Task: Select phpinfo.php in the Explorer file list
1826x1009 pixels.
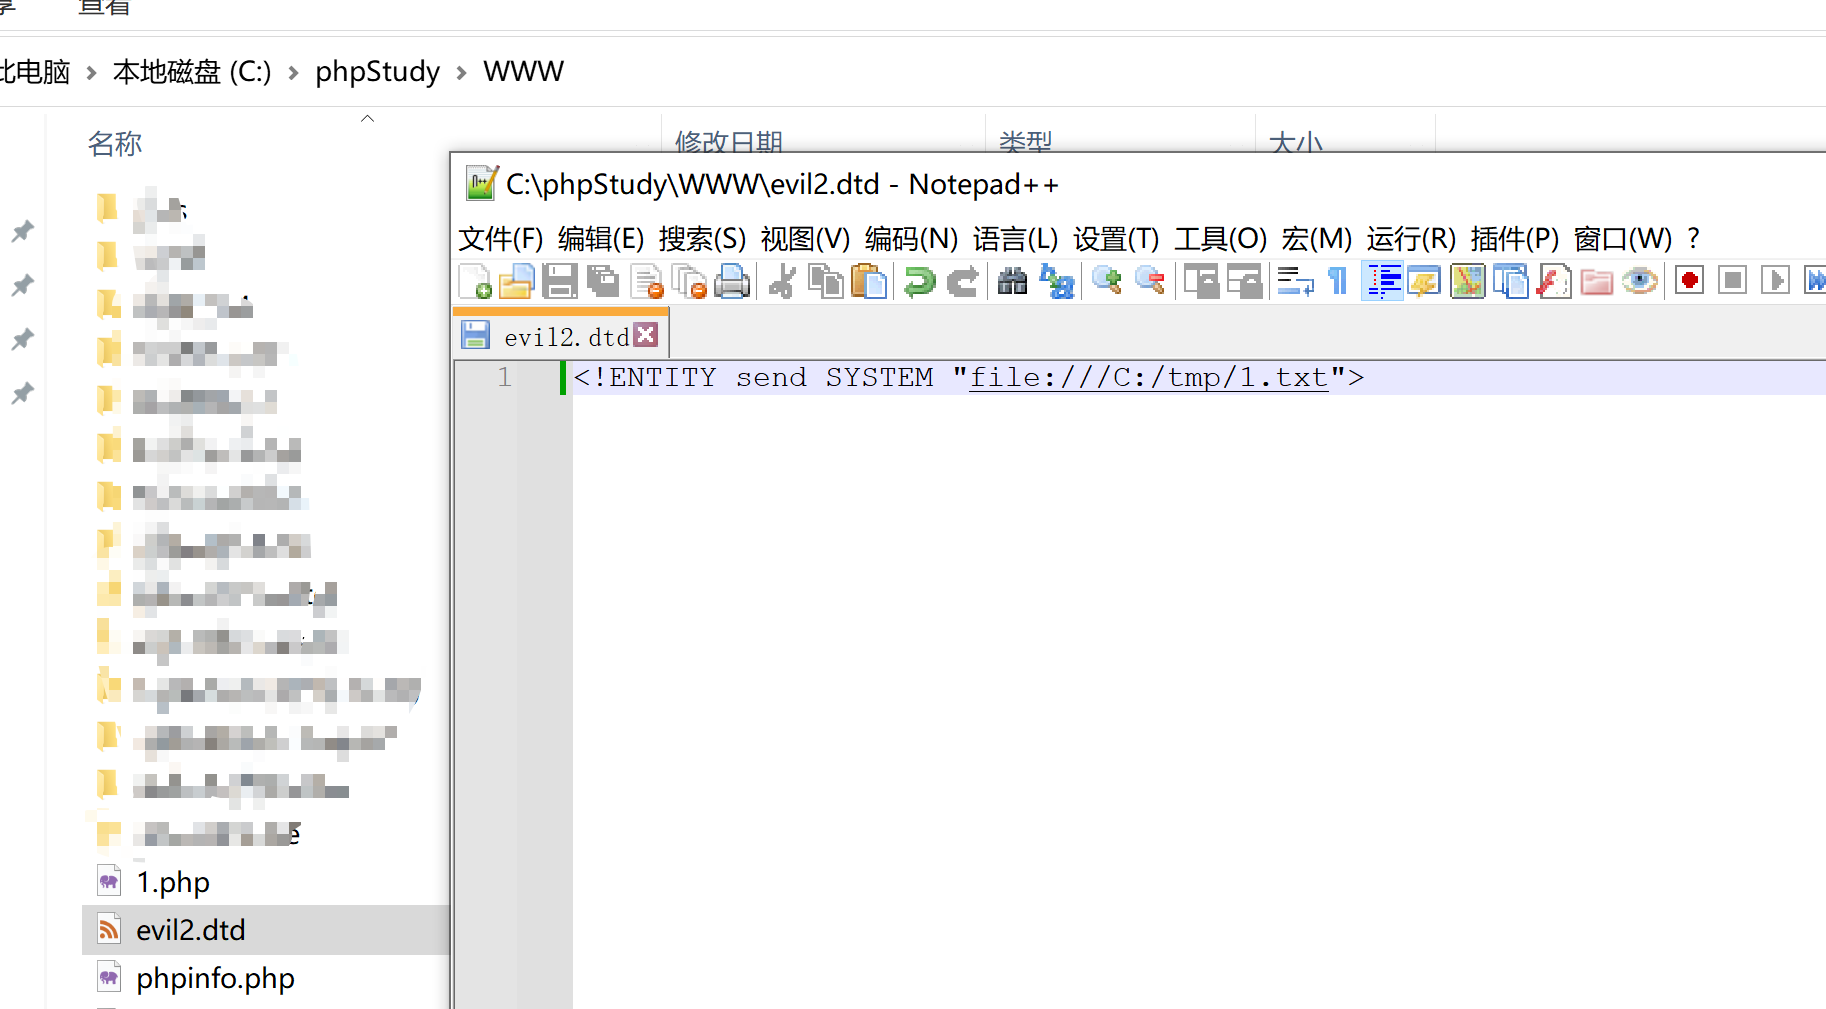Action: pyautogui.click(x=216, y=978)
